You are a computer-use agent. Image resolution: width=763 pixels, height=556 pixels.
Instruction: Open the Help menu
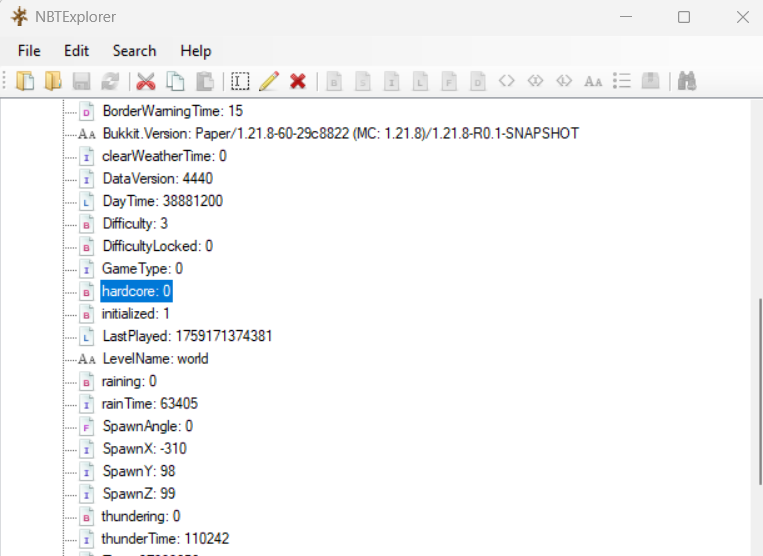196,51
